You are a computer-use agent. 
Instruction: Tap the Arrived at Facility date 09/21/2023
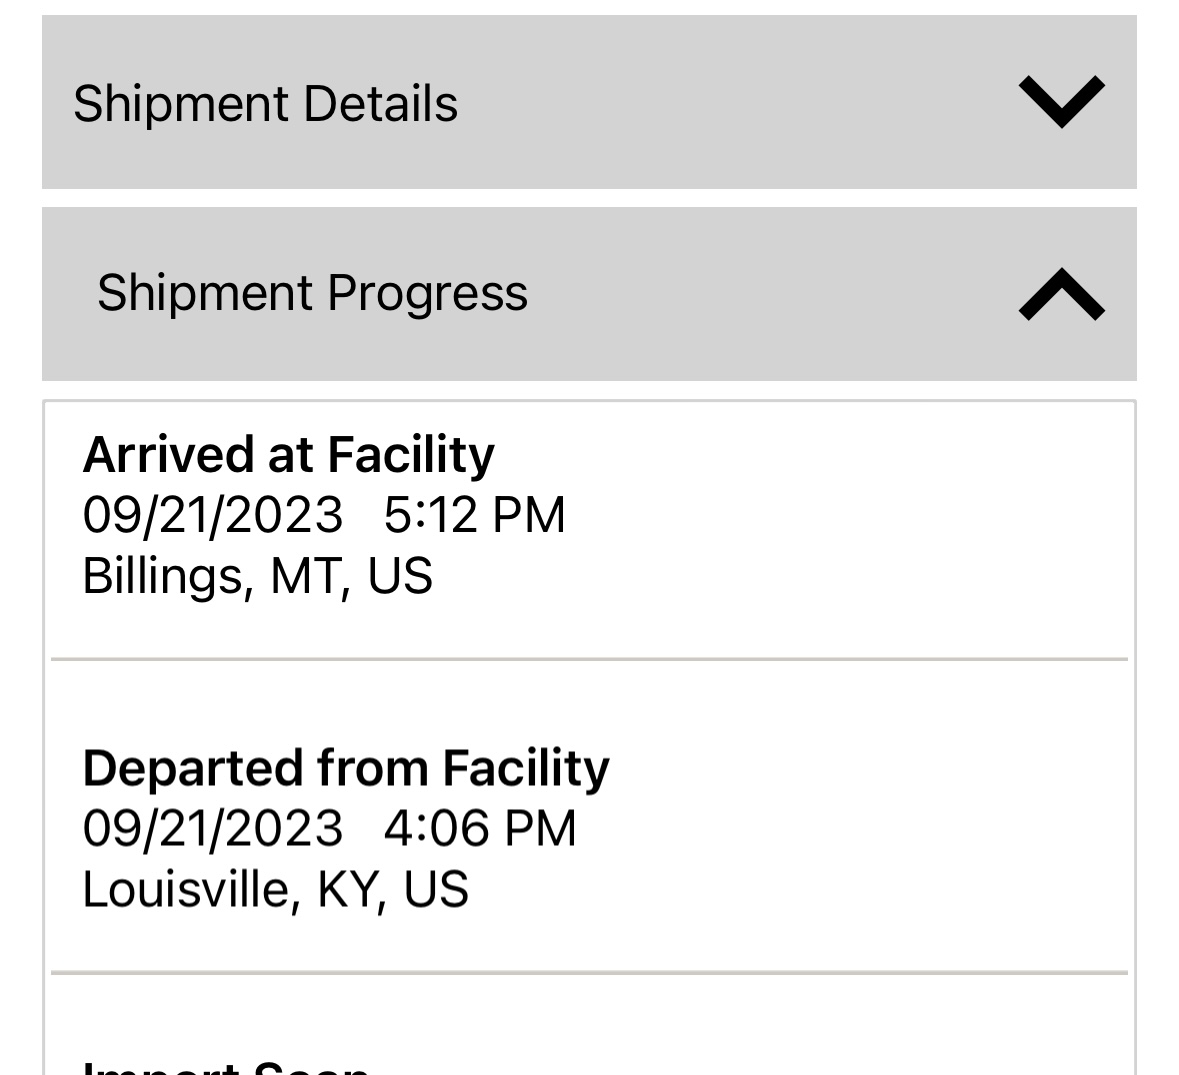tap(212, 515)
